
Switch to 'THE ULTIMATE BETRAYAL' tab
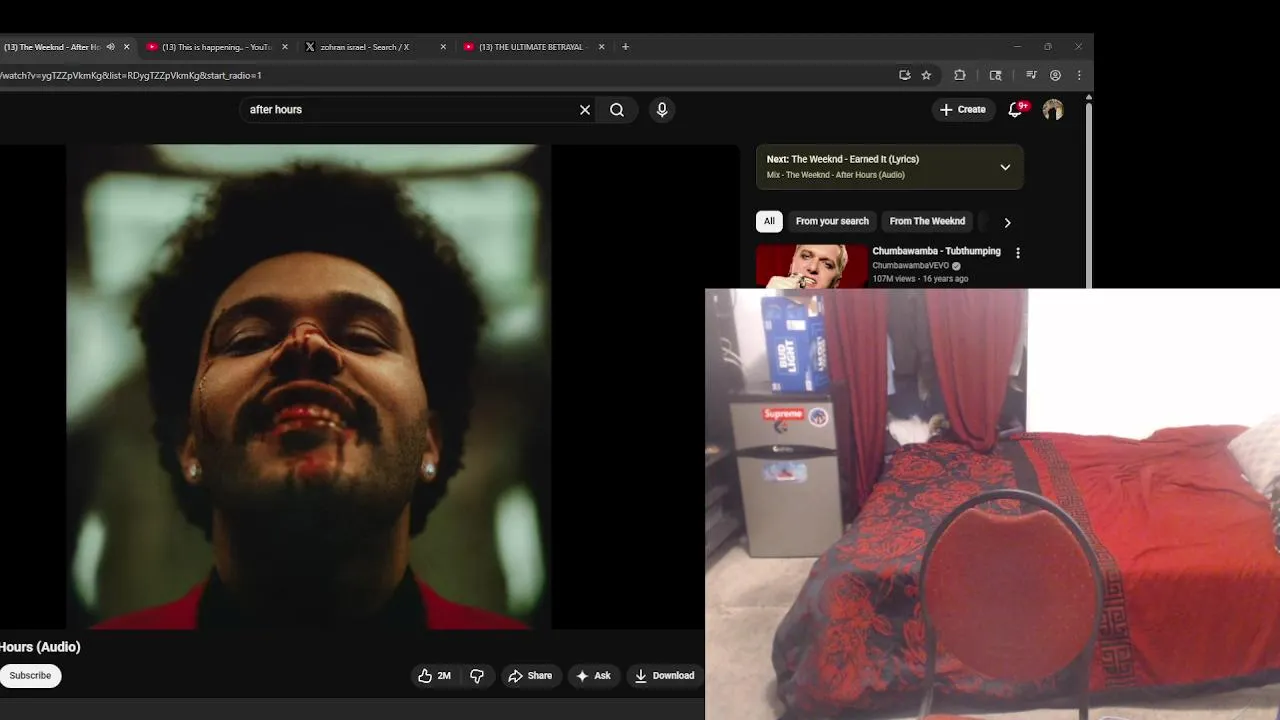pos(532,47)
